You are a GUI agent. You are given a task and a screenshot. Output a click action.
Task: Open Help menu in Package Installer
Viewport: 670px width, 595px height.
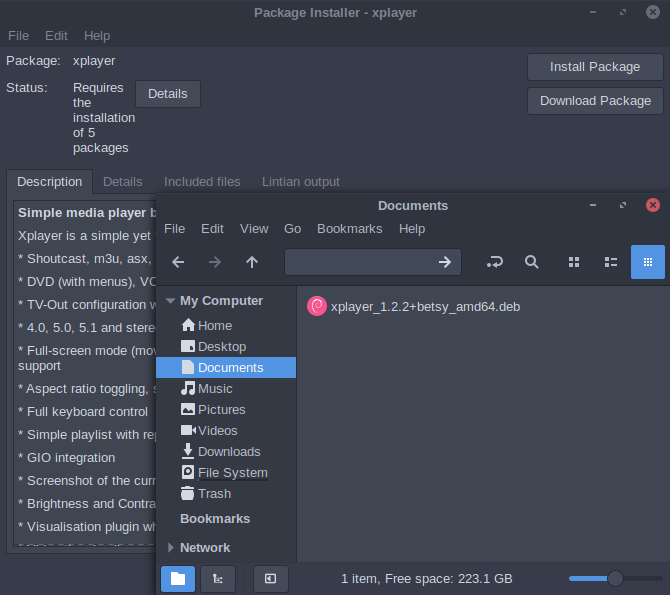pyautogui.click(x=97, y=35)
